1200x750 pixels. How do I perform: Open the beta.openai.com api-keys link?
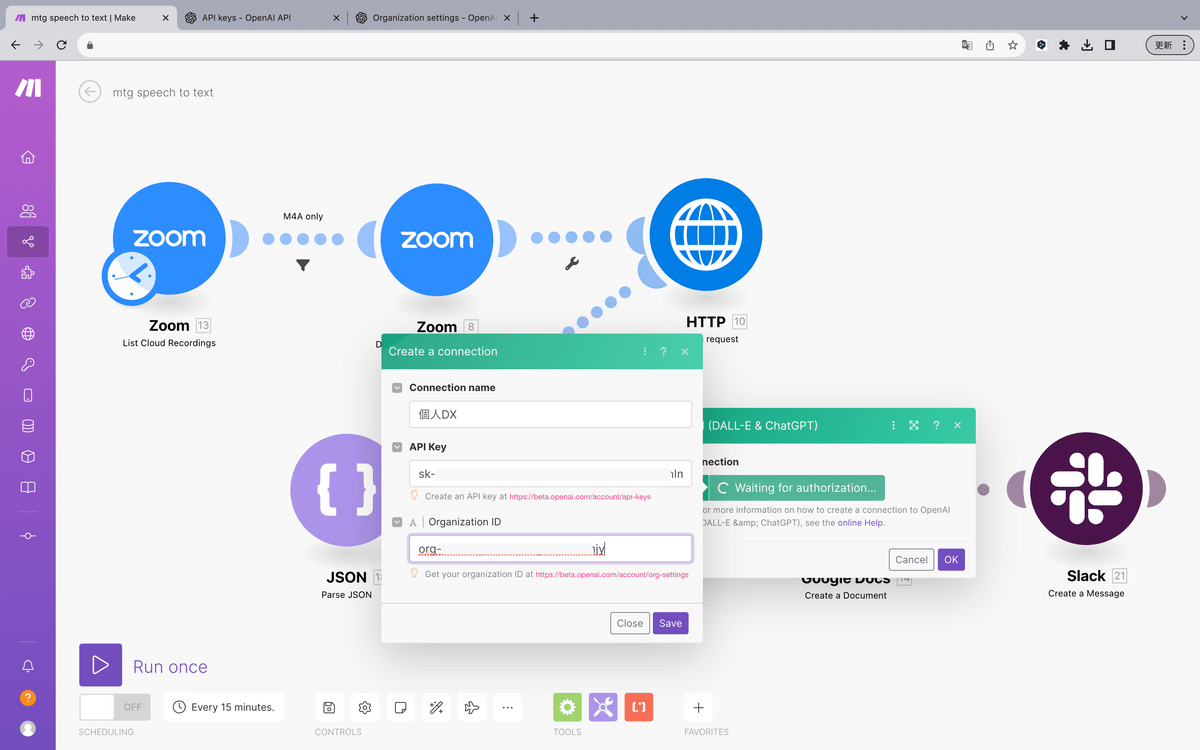coord(580,497)
